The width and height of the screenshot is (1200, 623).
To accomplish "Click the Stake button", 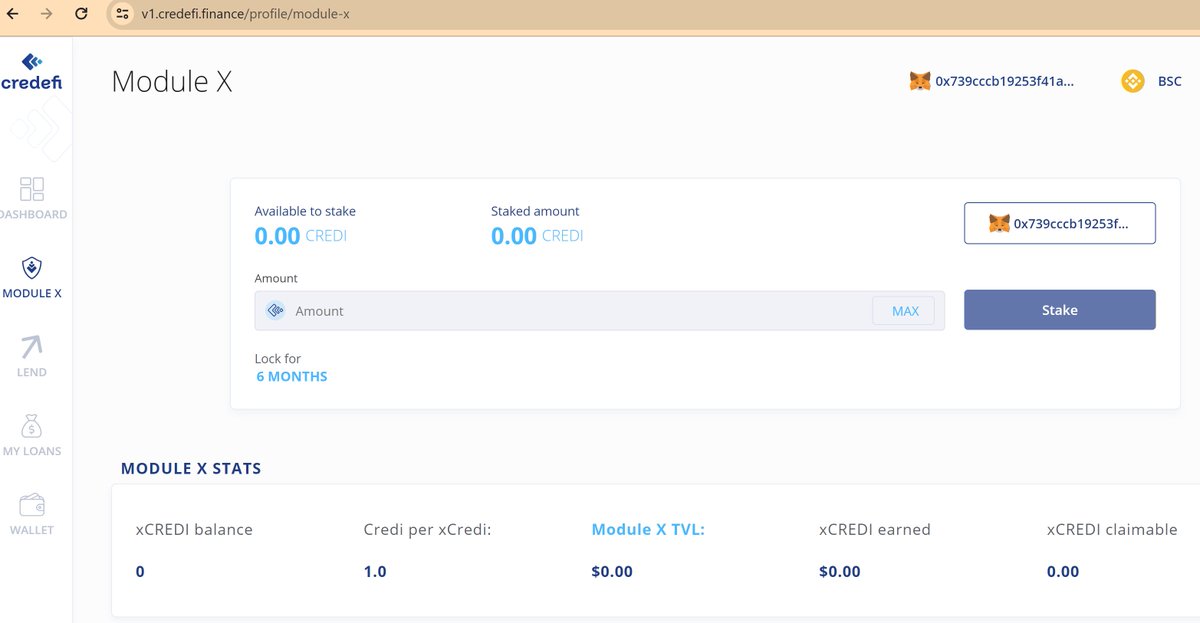I will (1059, 310).
